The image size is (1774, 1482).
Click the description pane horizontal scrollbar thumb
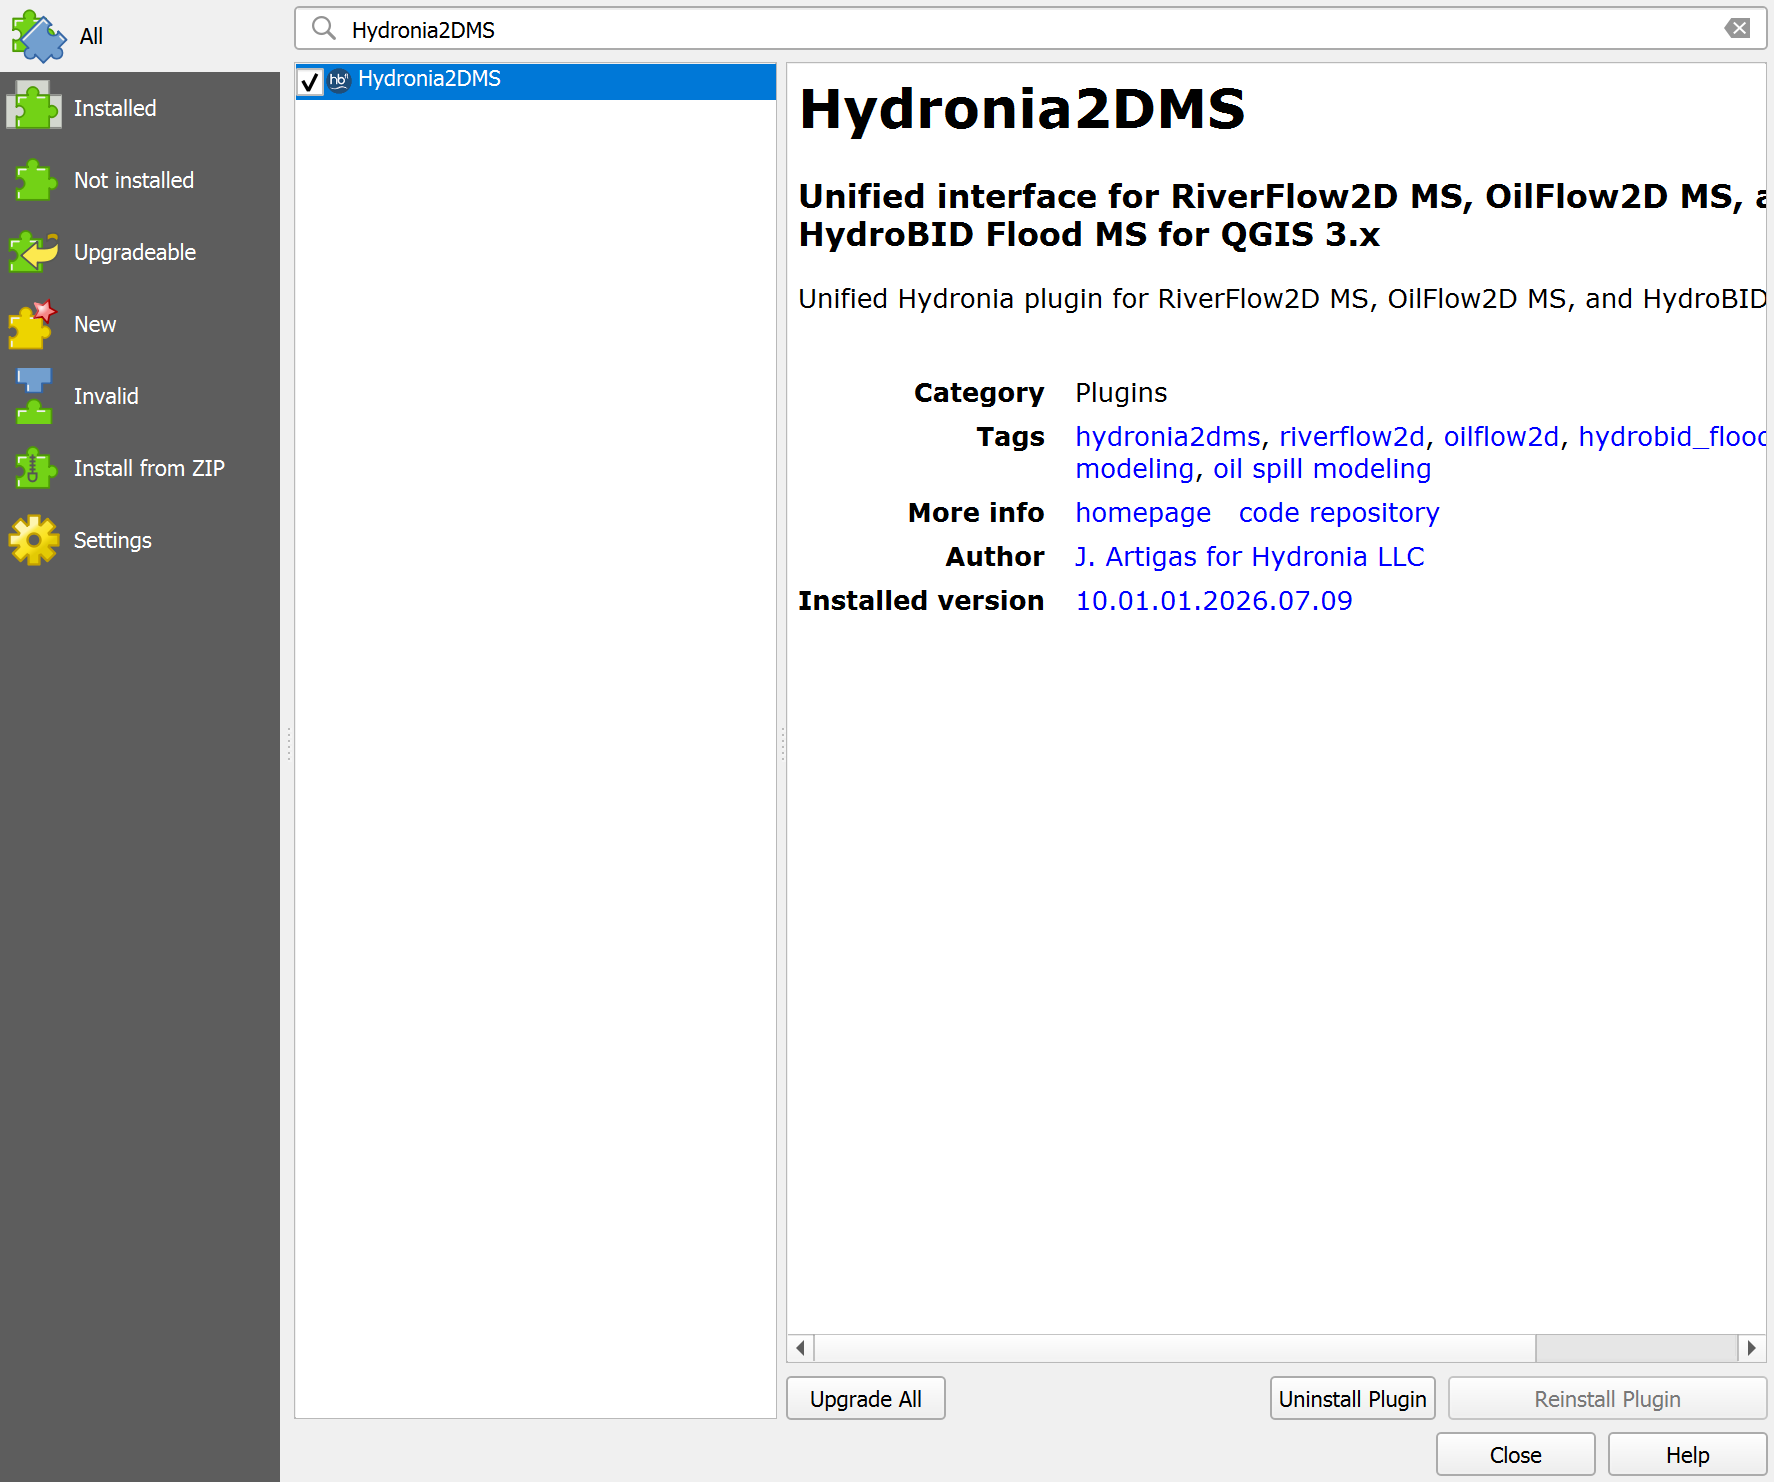coord(1175,1348)
